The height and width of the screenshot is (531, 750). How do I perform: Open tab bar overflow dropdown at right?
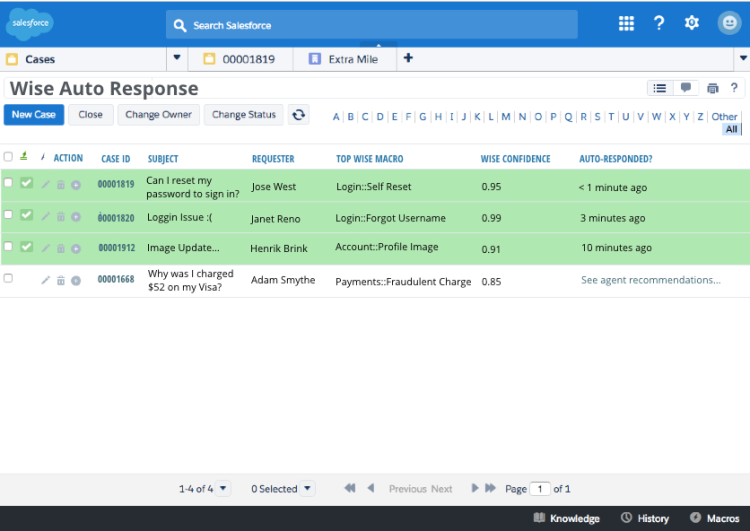click(x=743, y=58)
